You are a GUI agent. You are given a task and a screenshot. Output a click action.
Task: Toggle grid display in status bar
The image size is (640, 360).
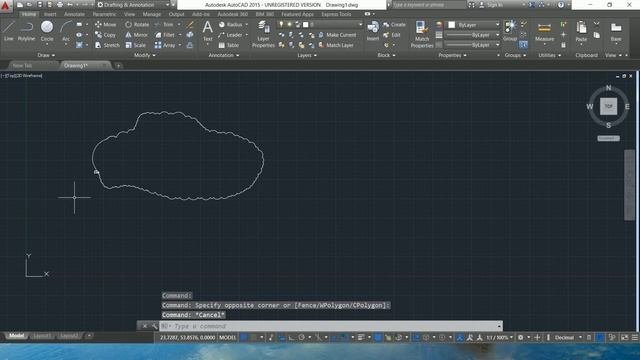click(244, 337)
